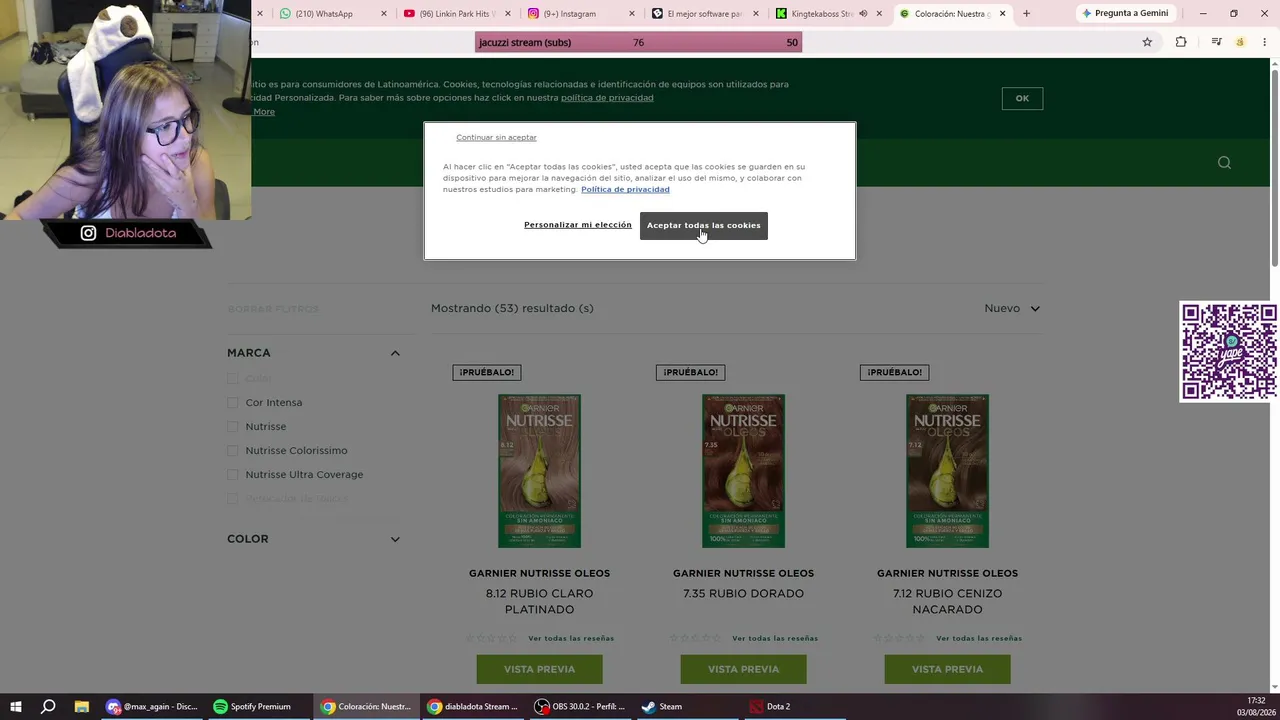The height and width of the screenshot is (720, 1280).
Task: Click ¡PRUÉBALO! badge on 7.35 Rubio Dorado
Action: (x=691, y=372)
